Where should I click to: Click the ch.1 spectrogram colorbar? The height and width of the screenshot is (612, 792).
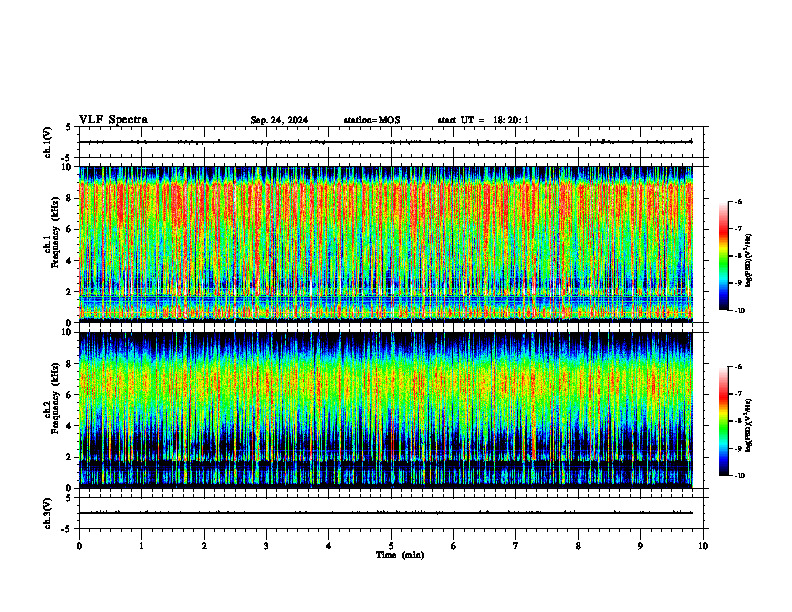[x=723, y=256]
